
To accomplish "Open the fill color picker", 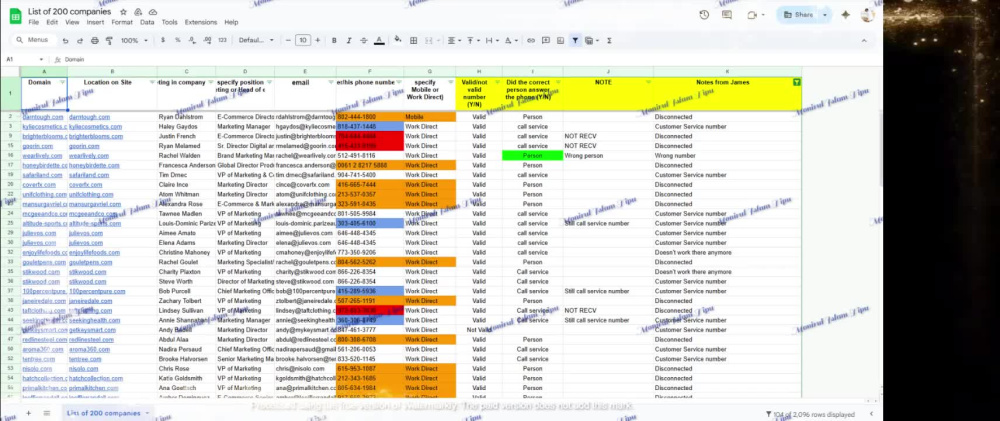I will pyautogui.click(x=398, y=40).
